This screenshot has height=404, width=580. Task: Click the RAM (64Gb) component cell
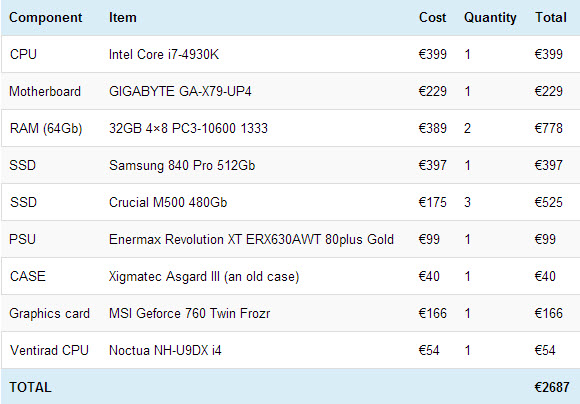click(x=46, y=128)
